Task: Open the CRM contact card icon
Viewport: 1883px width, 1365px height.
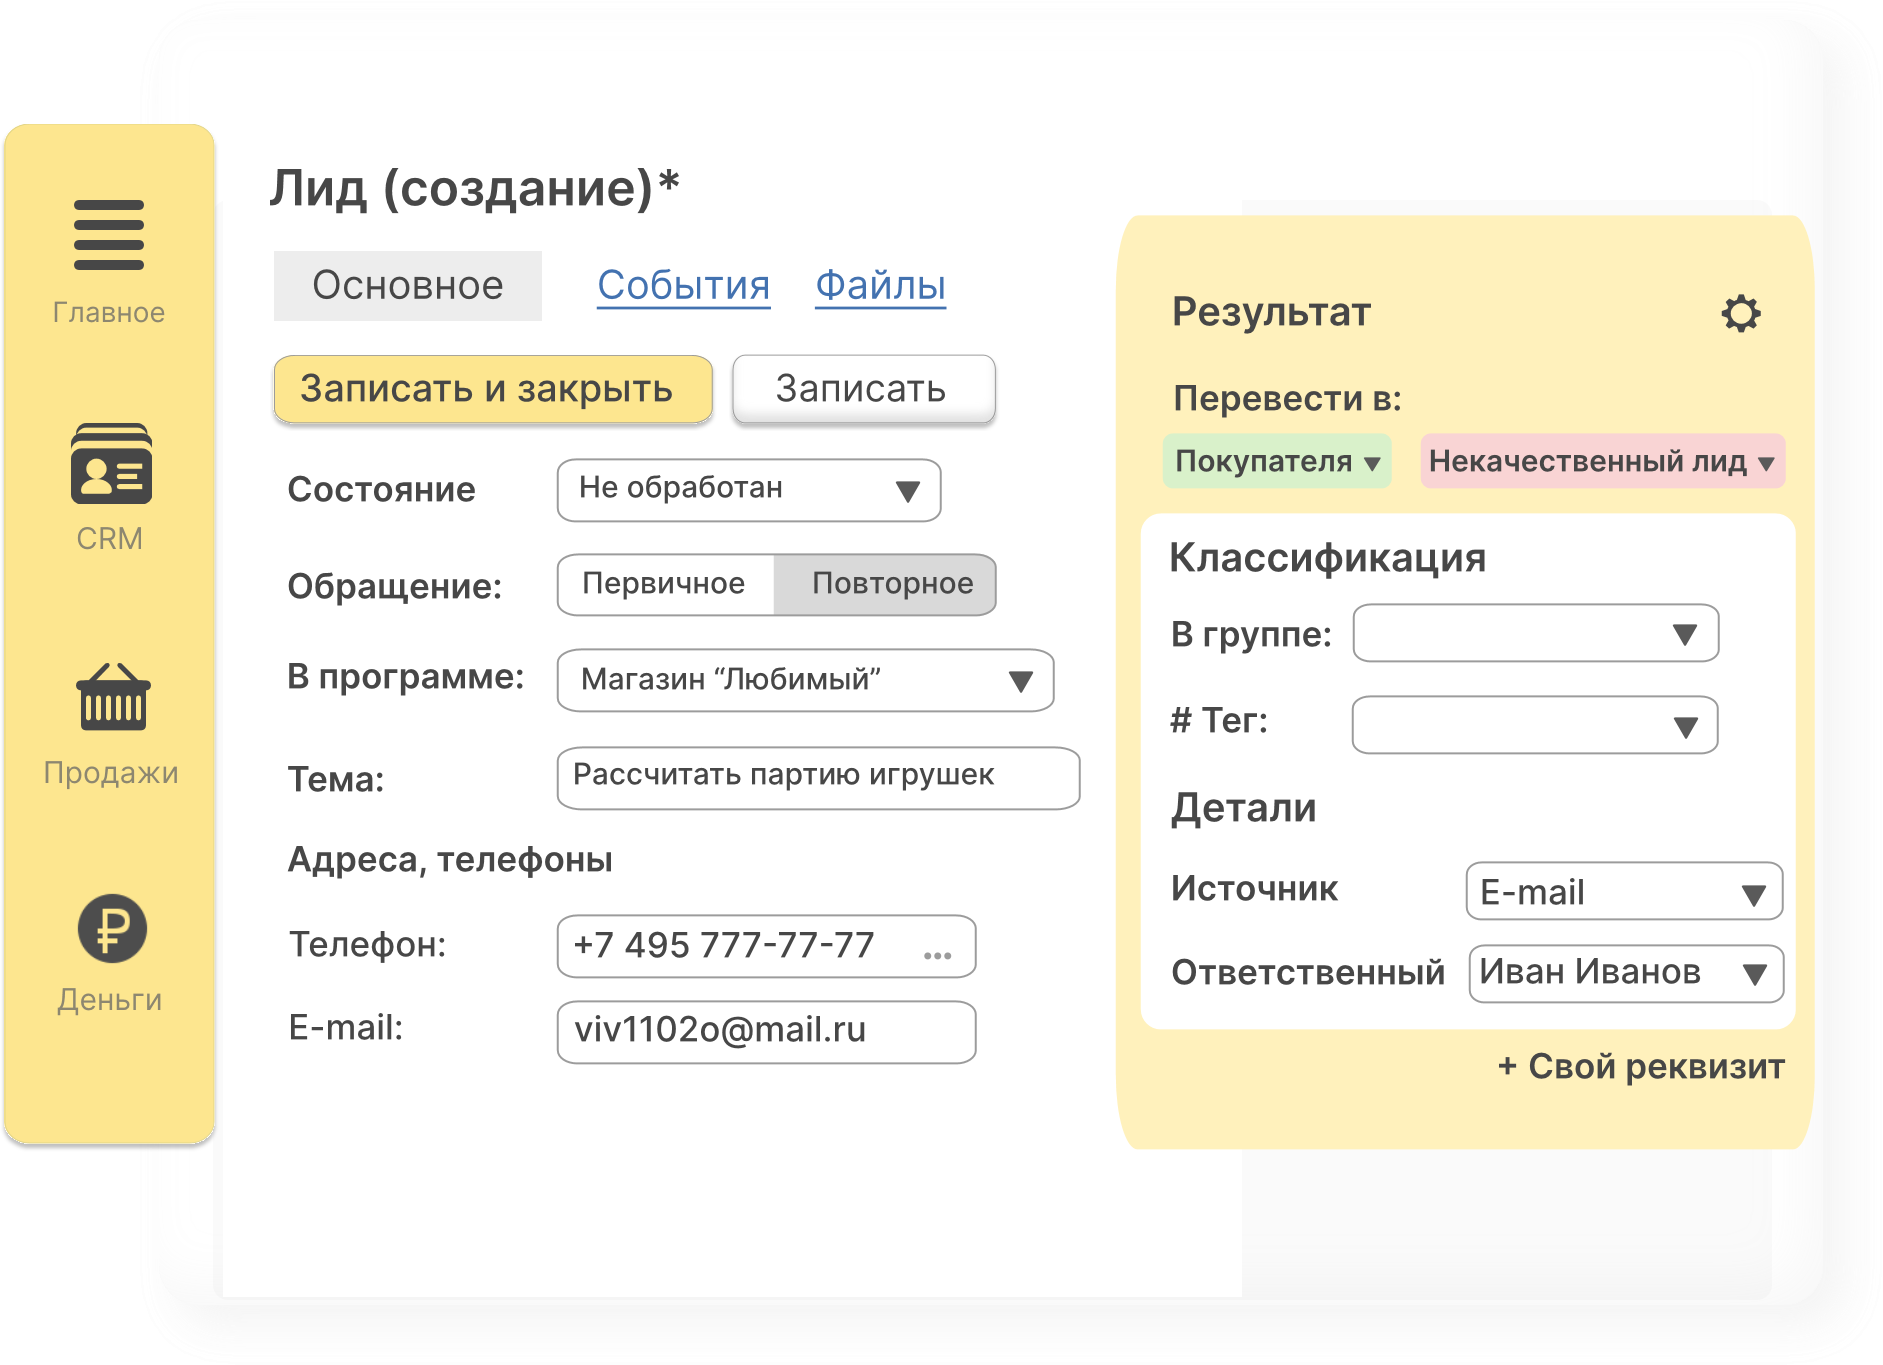Action: click(111, 465)
